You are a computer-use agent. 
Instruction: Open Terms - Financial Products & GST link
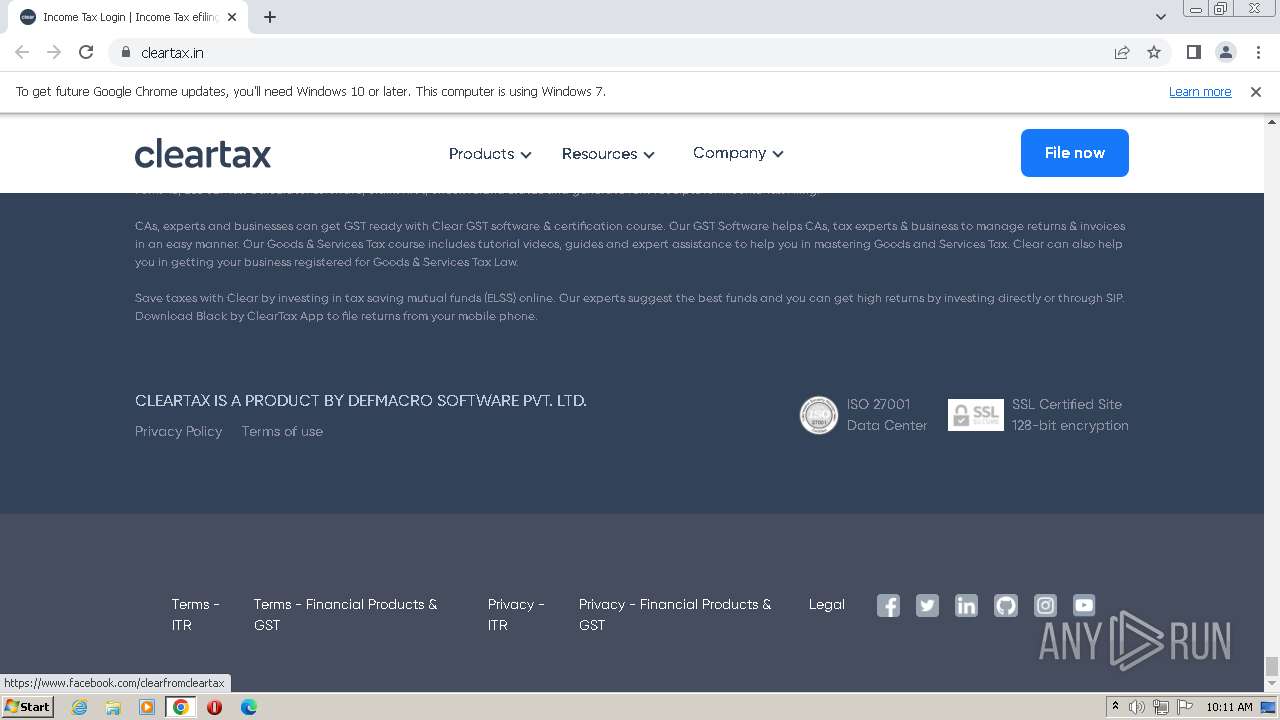tap(345, 614)
